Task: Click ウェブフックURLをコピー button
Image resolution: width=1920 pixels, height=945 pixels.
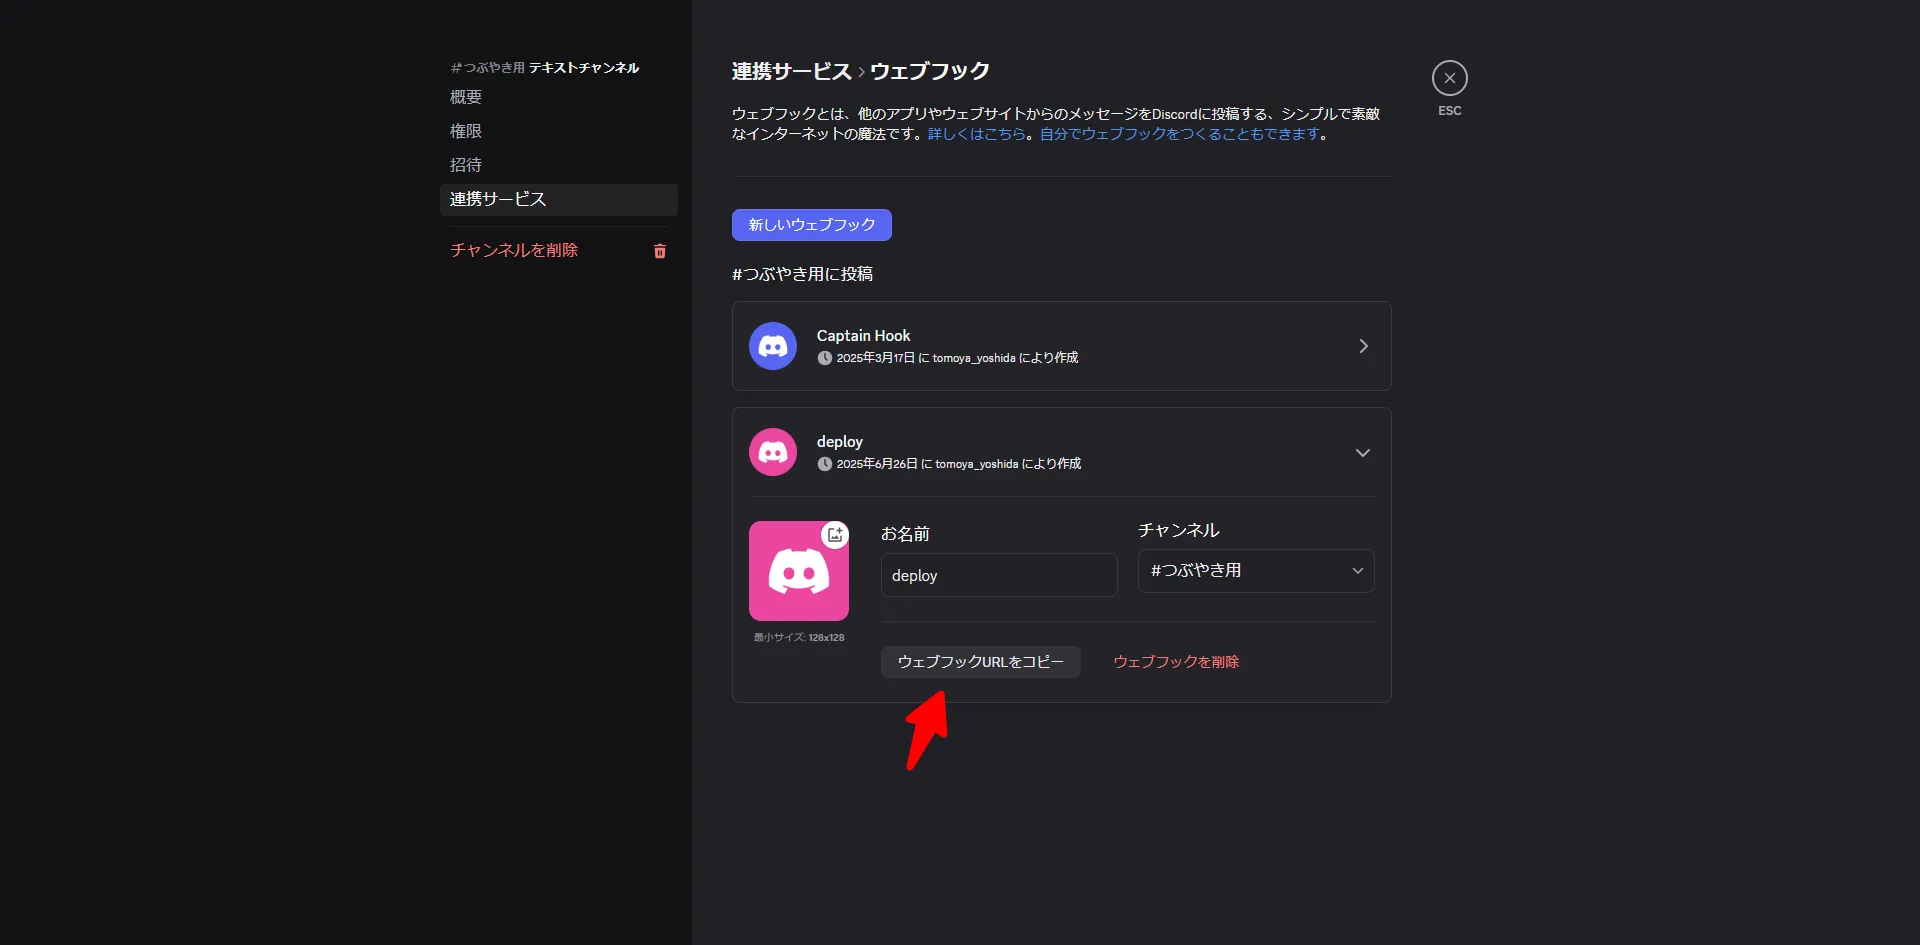Action: (981, 662)
